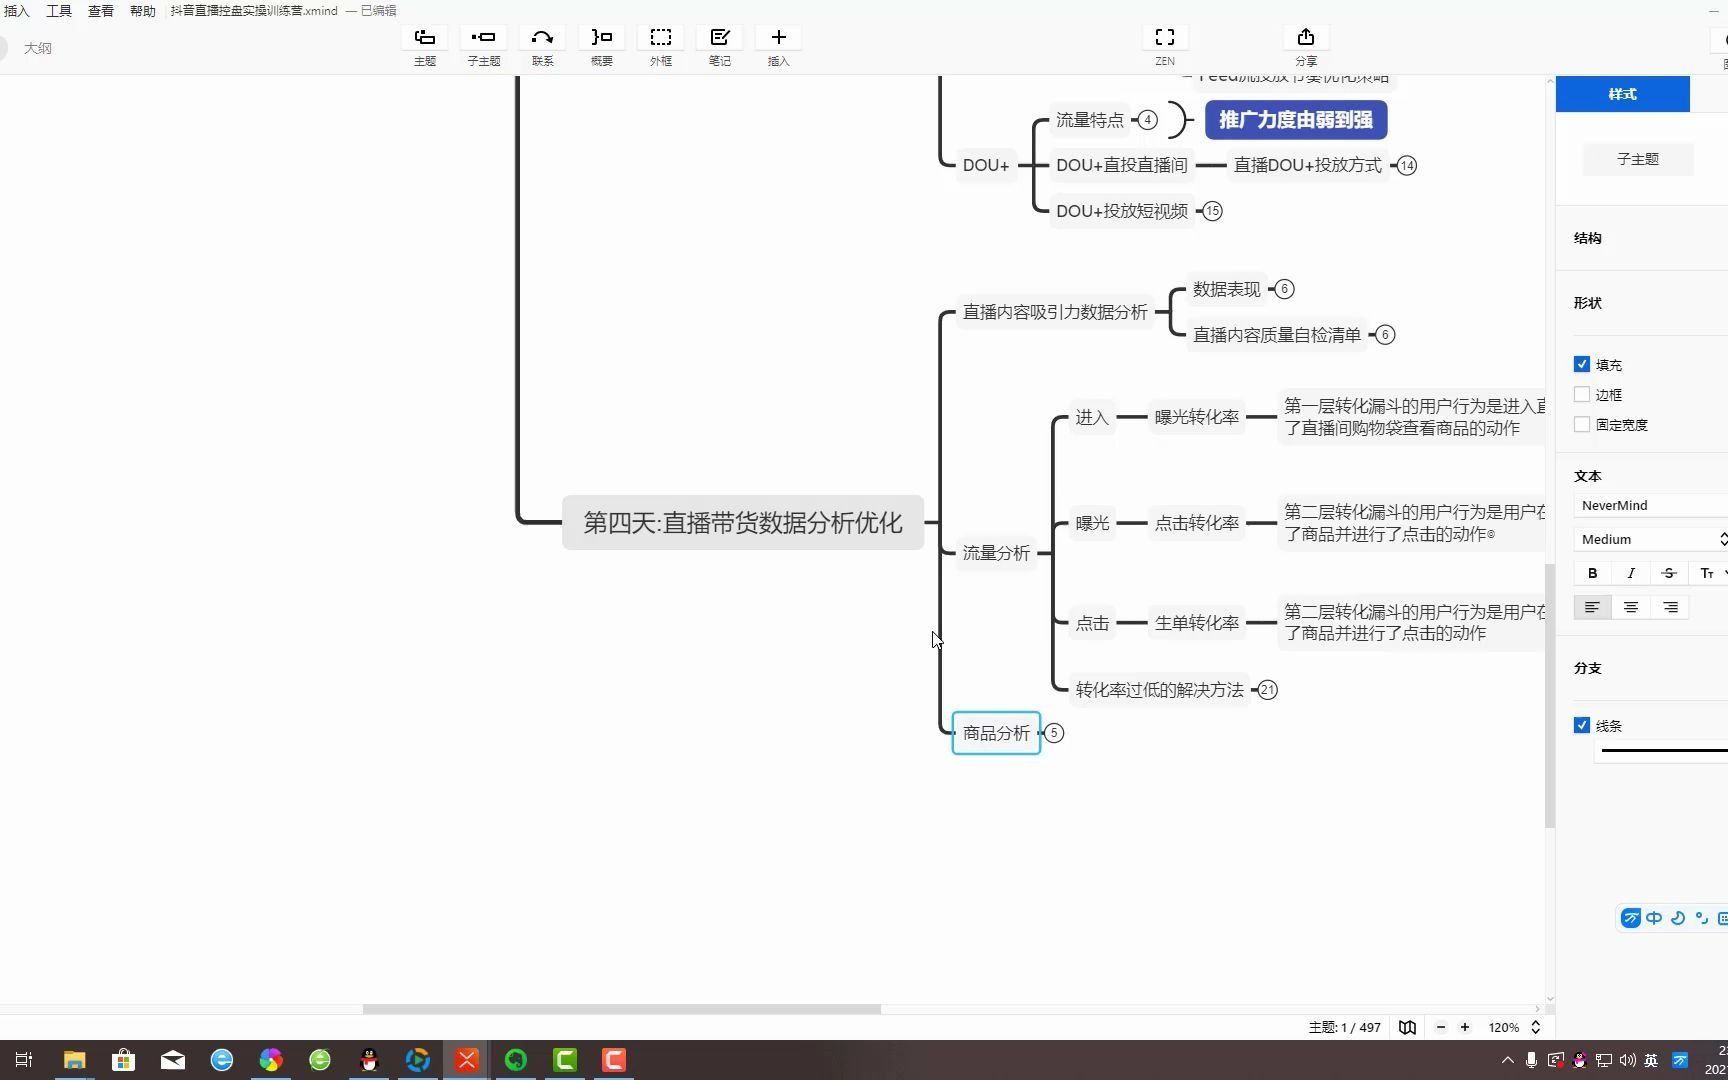Click the map overview icon in status bar

[x=1407, y=1027]
